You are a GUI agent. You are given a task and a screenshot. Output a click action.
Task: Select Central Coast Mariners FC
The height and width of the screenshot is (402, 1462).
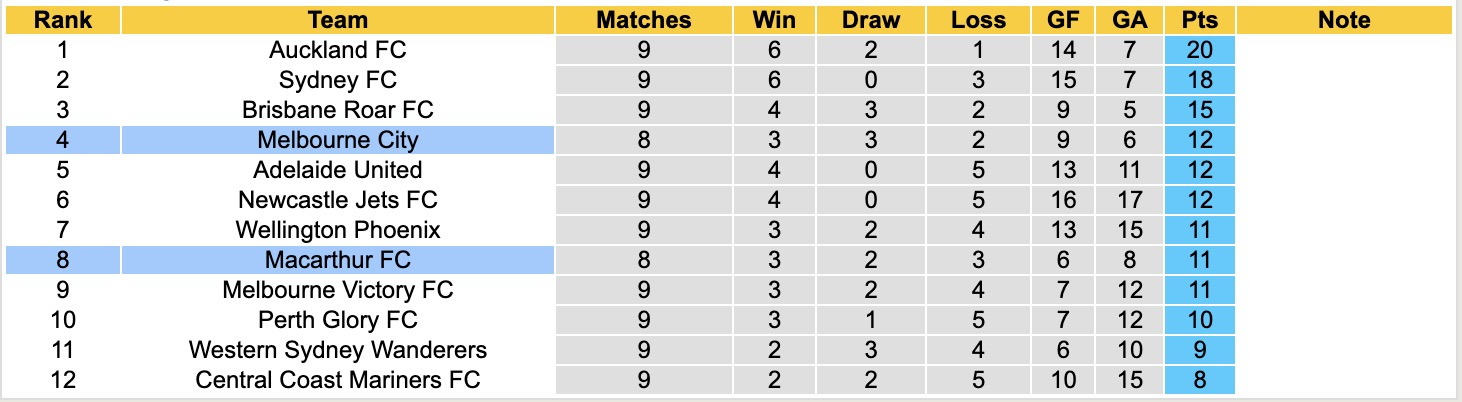(x=338, y=380)
